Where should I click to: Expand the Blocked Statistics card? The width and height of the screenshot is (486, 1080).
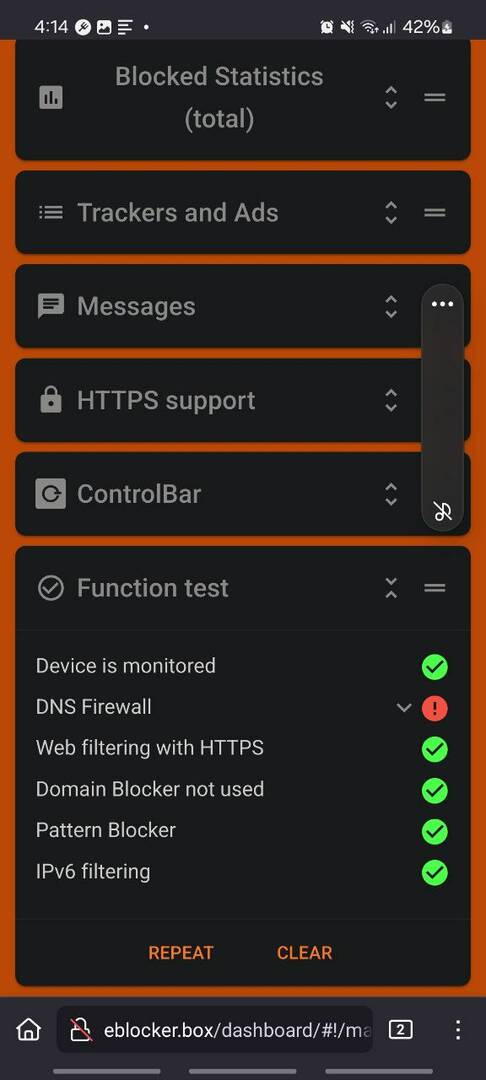pos(391,98)
